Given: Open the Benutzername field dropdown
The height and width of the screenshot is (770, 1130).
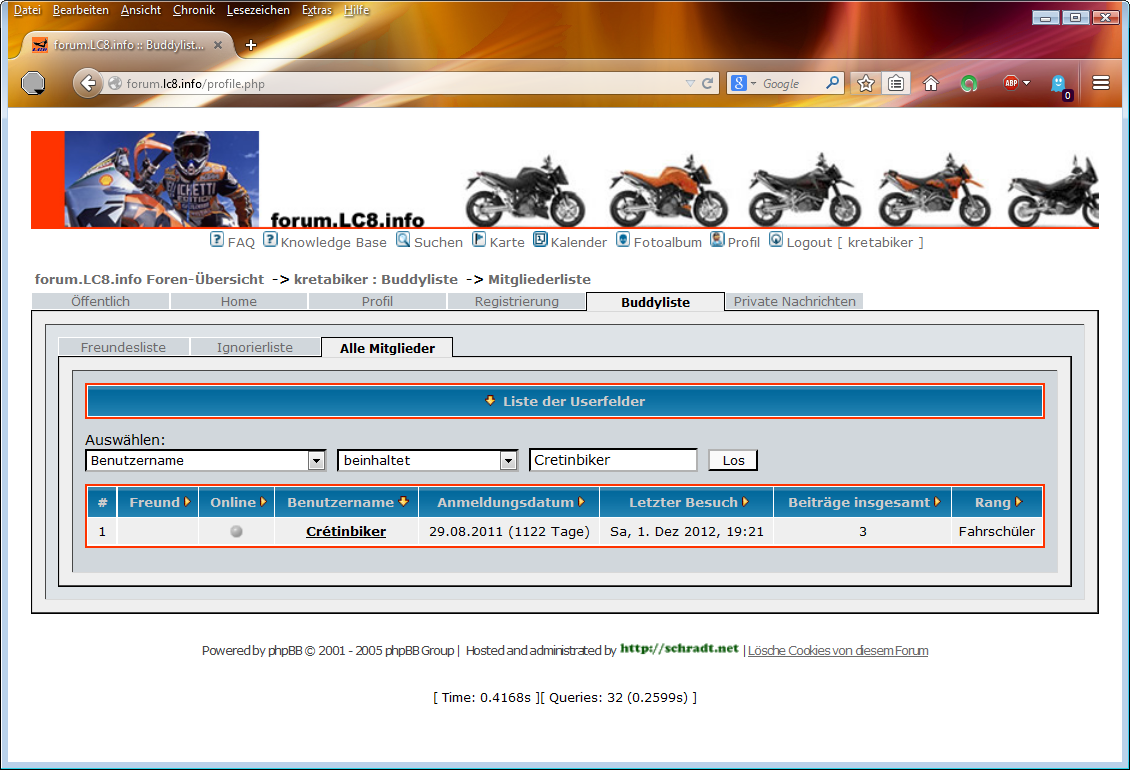Looking at the screenshot, I should click(316, 461).
